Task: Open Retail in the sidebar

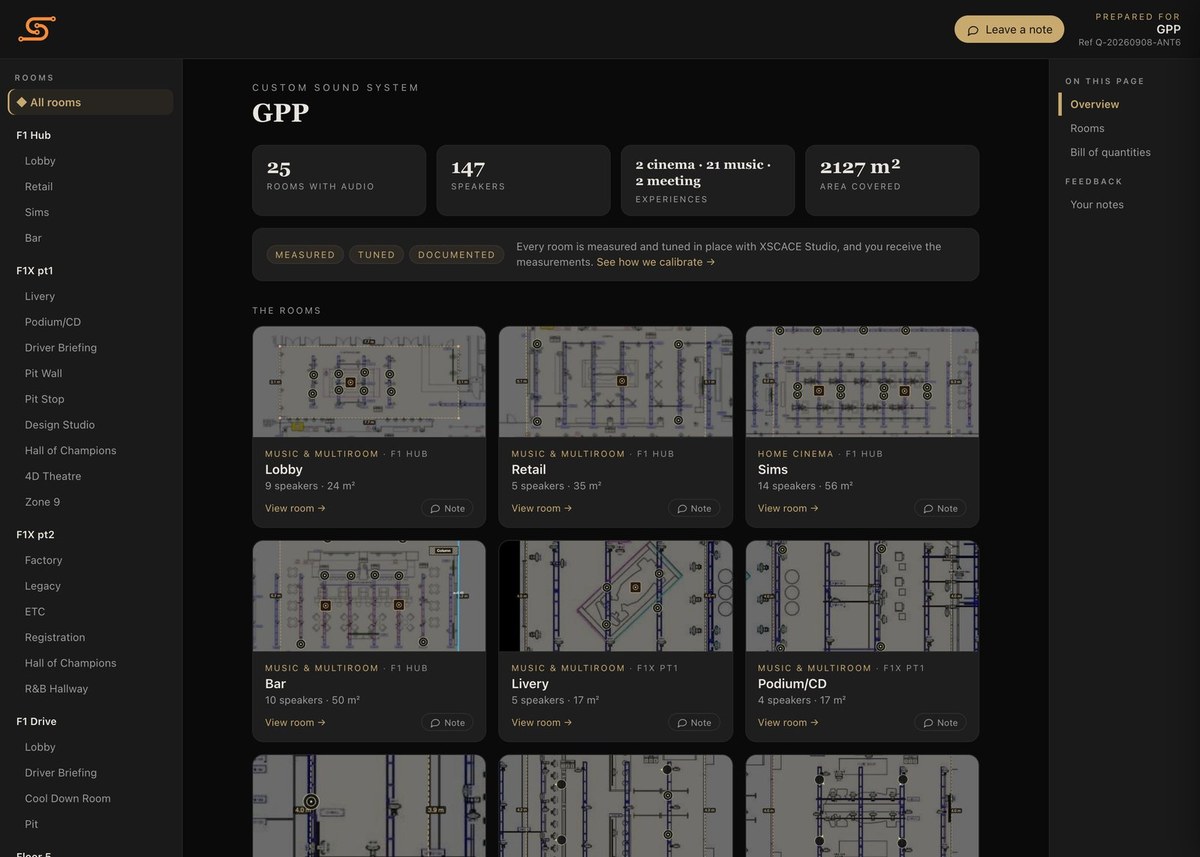Action: pyautogui.click(x=39, y=187)
